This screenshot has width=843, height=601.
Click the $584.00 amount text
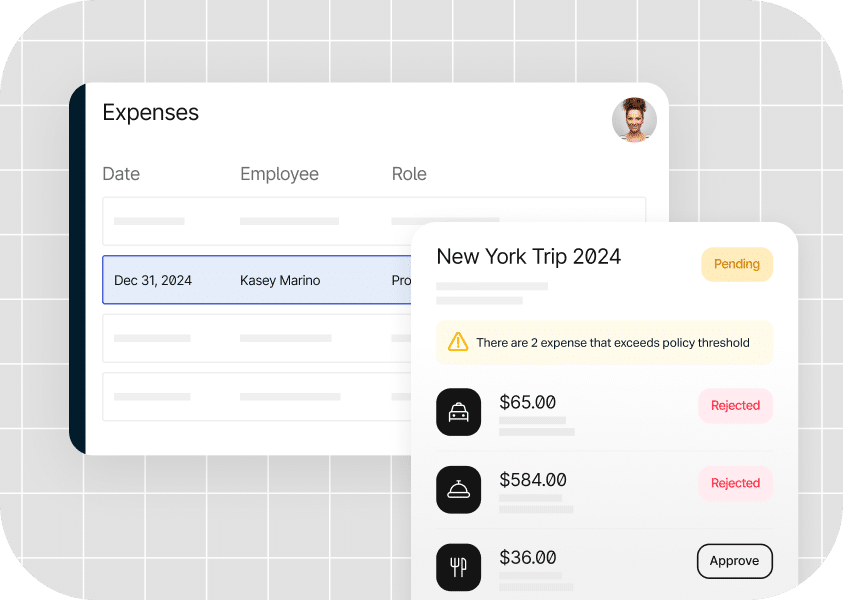(x=533, y=480)
